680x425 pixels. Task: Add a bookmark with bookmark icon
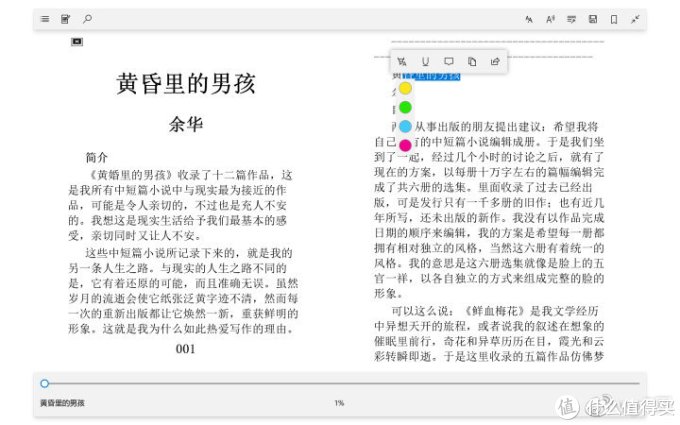(614, 19)
